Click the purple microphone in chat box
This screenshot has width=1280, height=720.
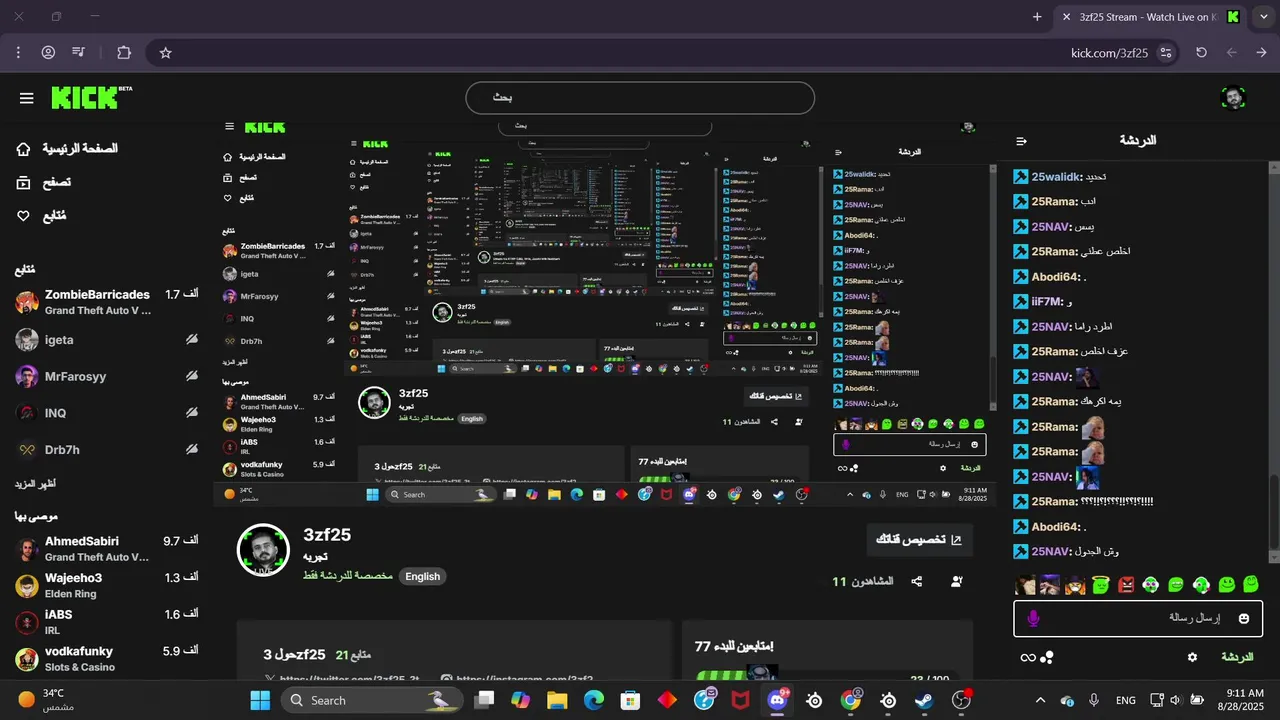1033,618
